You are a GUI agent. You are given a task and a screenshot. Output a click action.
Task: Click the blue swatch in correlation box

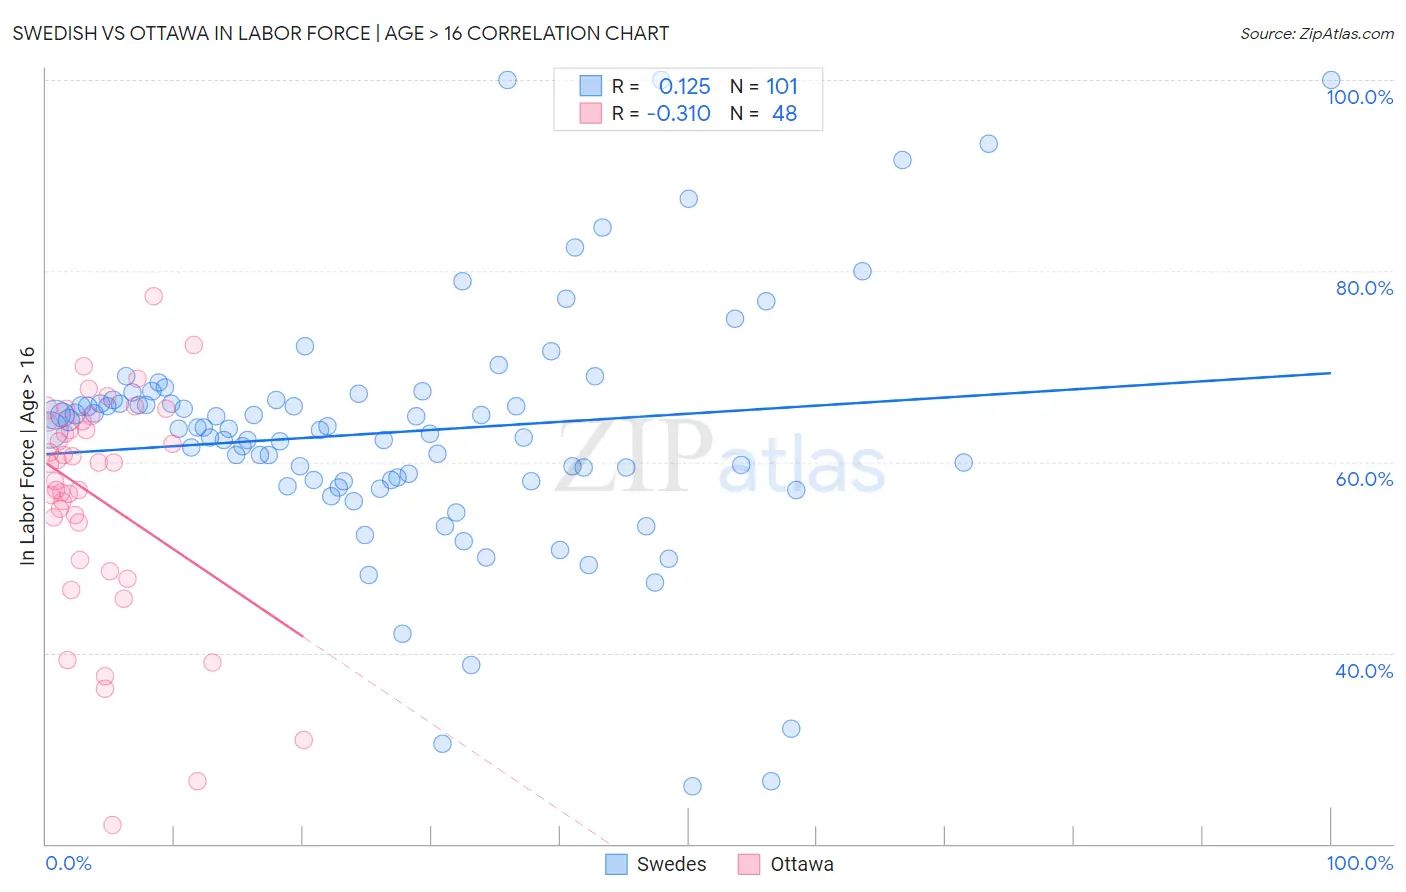pos(591,86)
